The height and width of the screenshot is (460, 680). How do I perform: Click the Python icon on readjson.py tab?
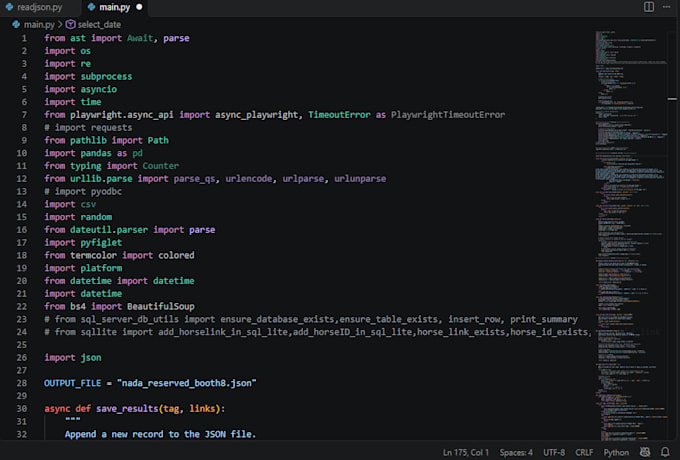tap(9, 7)
